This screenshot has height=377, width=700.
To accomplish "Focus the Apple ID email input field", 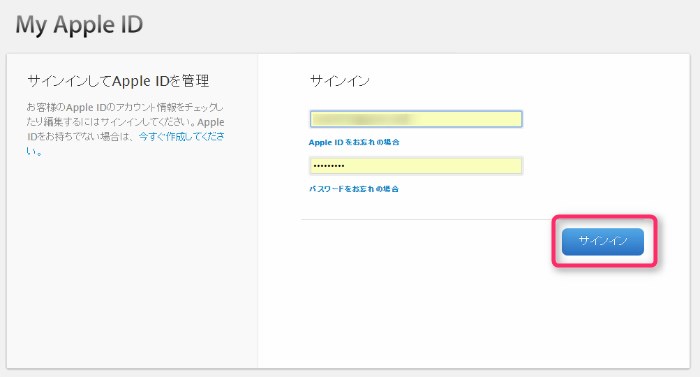I will tap(416, 119).
